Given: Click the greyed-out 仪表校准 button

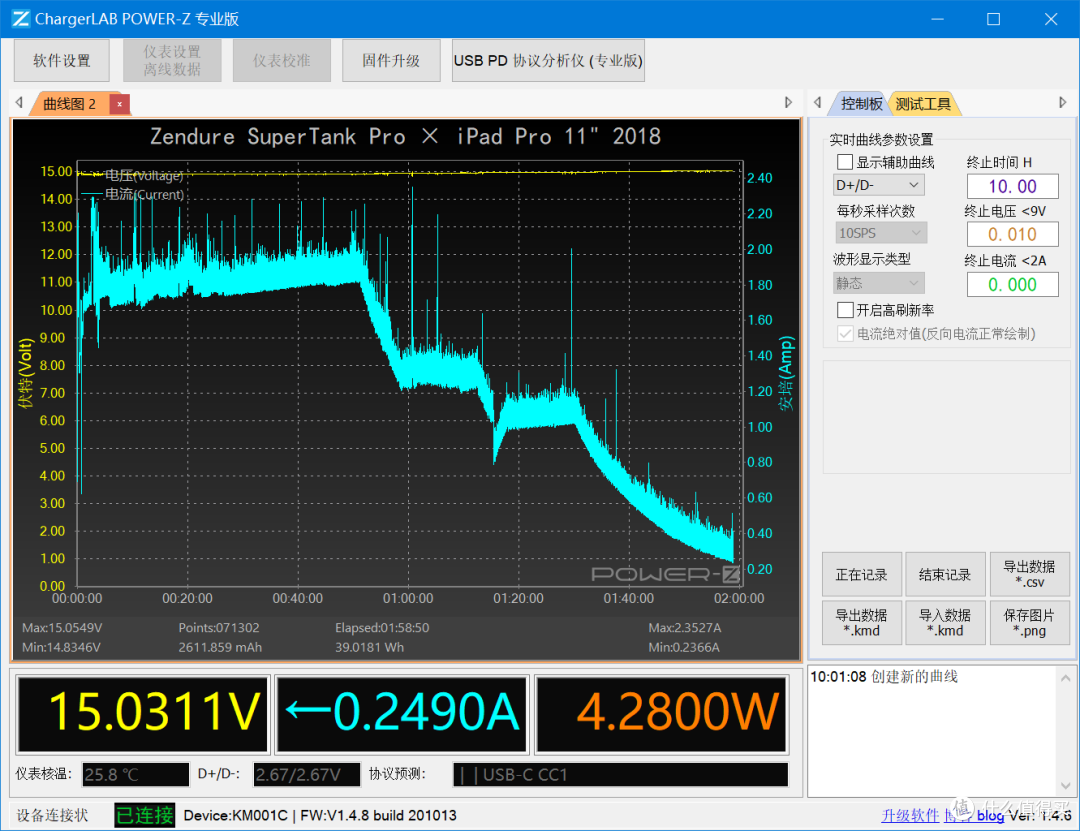Looking at the screenshot, I should pos(282,61).
